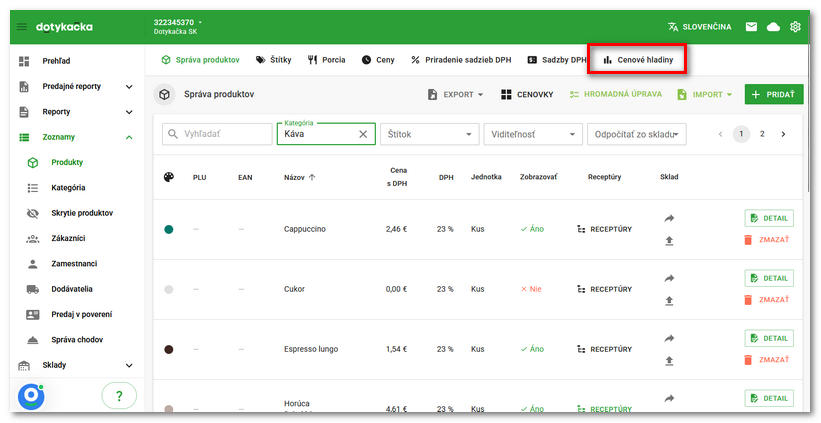Toggle the Nie visibility for Cukor

532,289
